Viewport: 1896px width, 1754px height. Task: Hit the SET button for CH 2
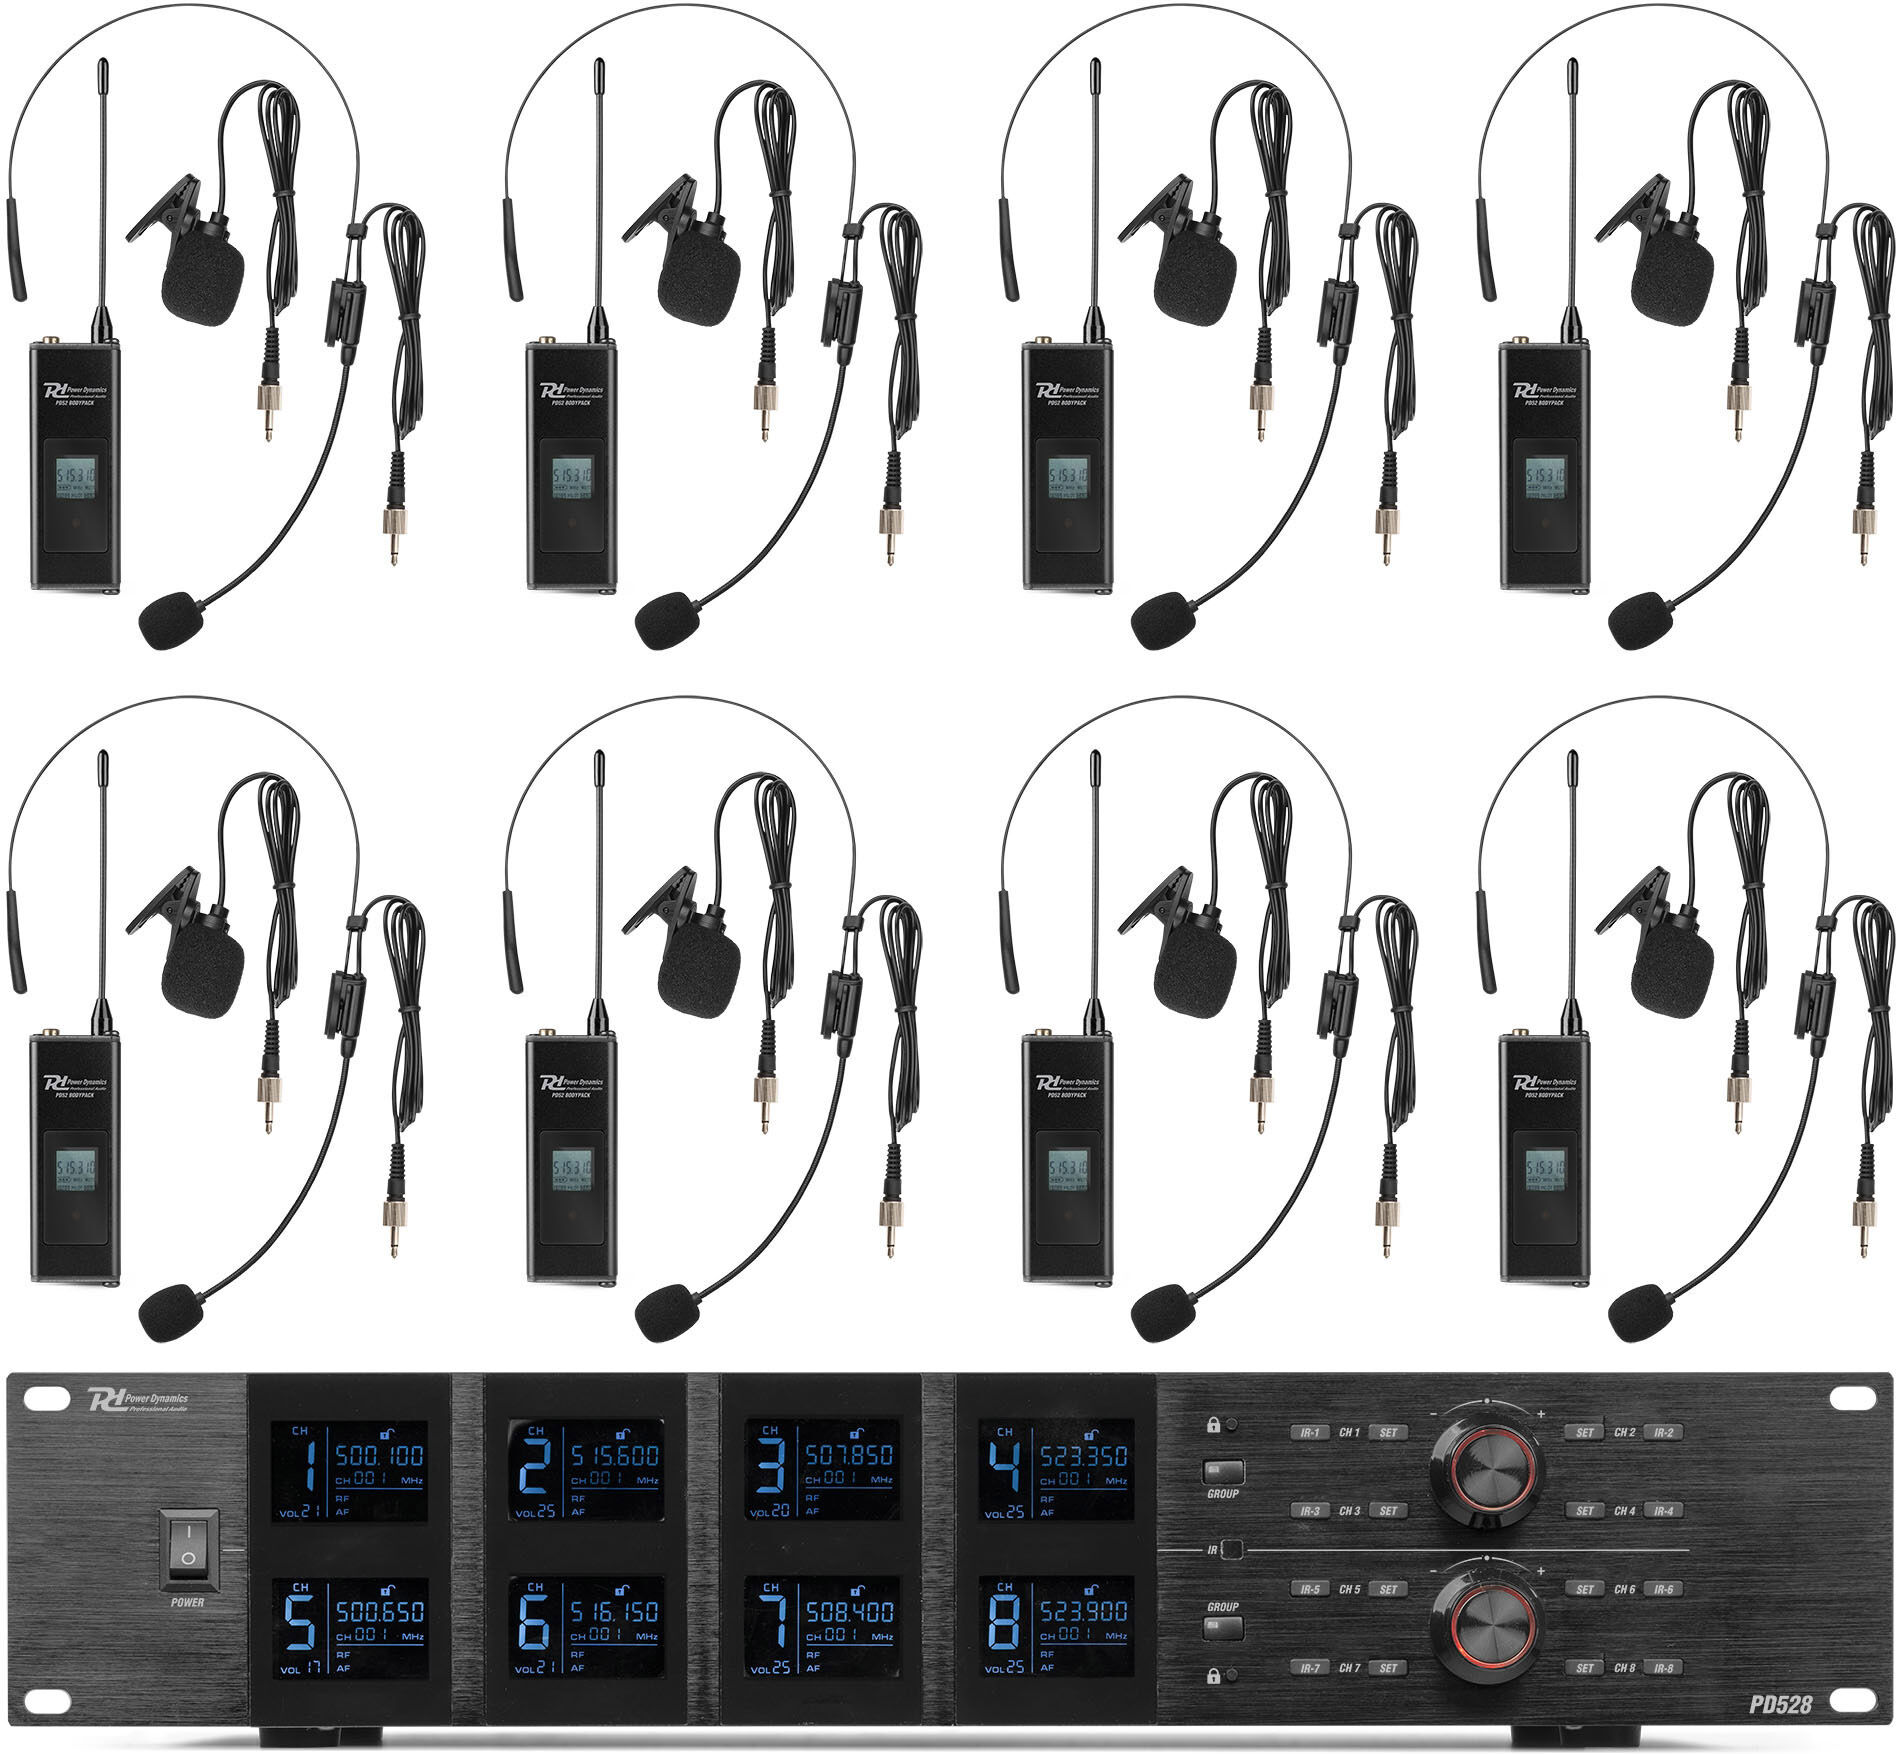(1585, 1433)
